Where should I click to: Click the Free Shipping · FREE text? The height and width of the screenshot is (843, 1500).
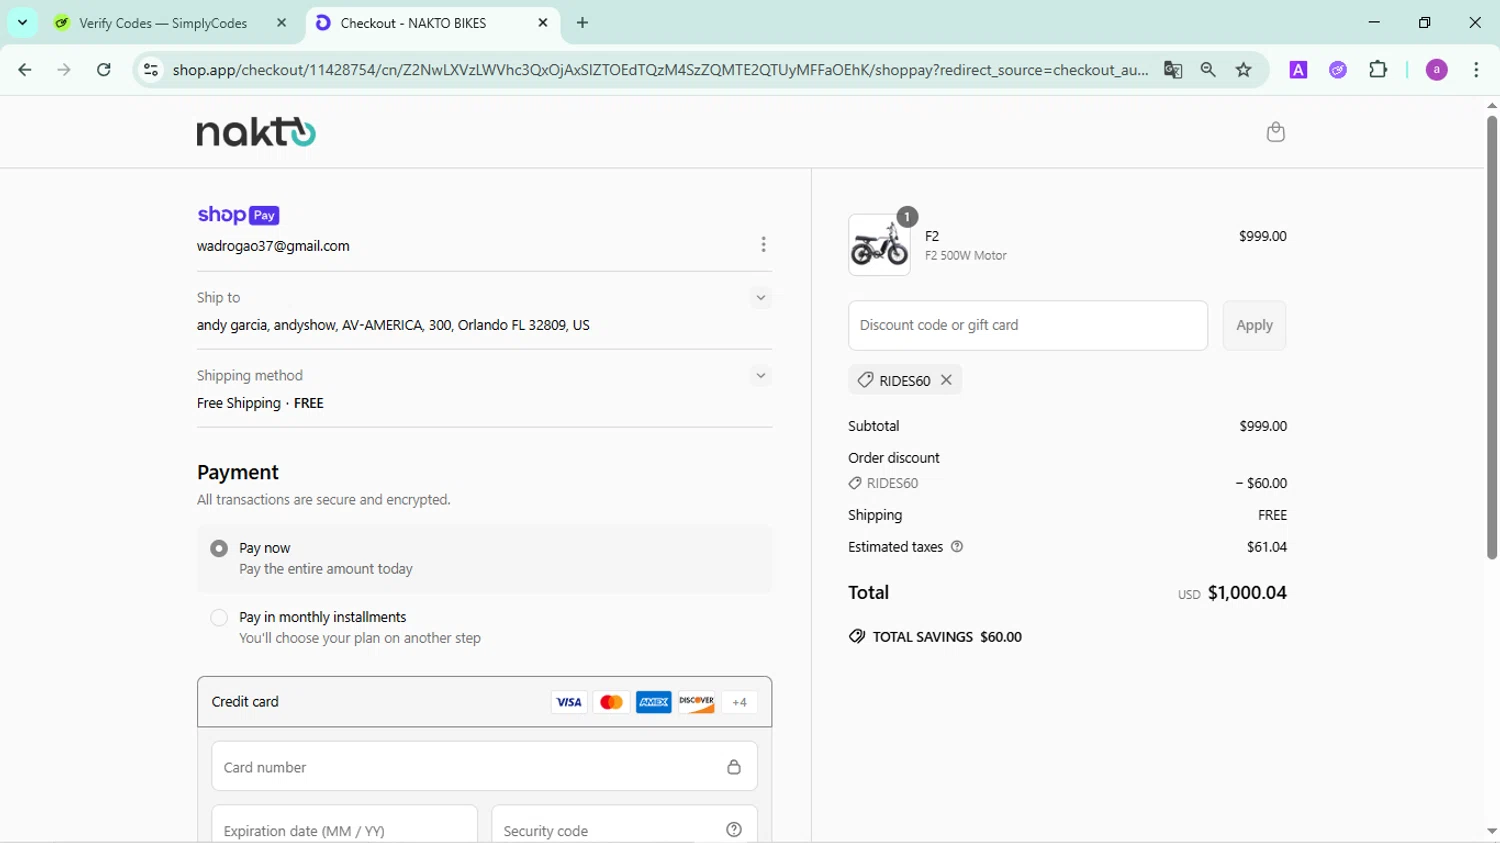tap(260, 403)
